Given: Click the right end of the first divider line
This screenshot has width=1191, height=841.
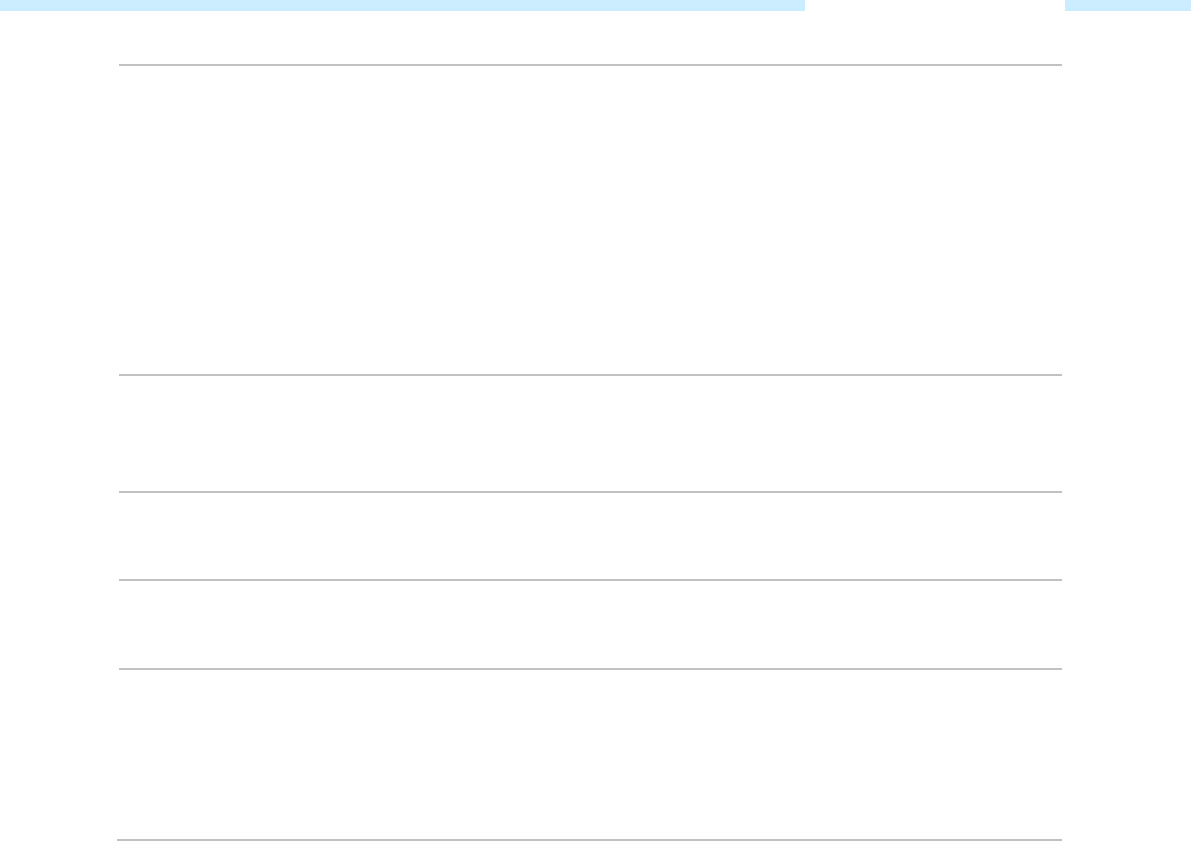Looking at the screenshot, I should click(x=1060, y=65).
